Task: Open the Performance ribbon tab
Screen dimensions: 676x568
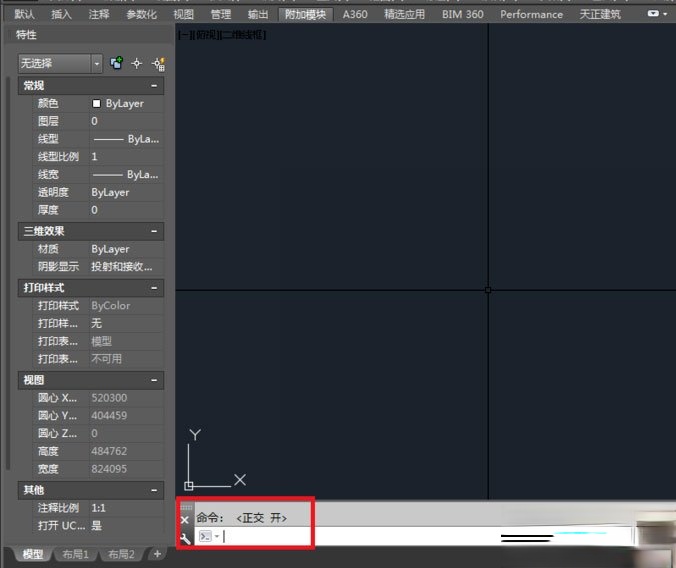Action: pyautogui.click(x=531, y=14)
